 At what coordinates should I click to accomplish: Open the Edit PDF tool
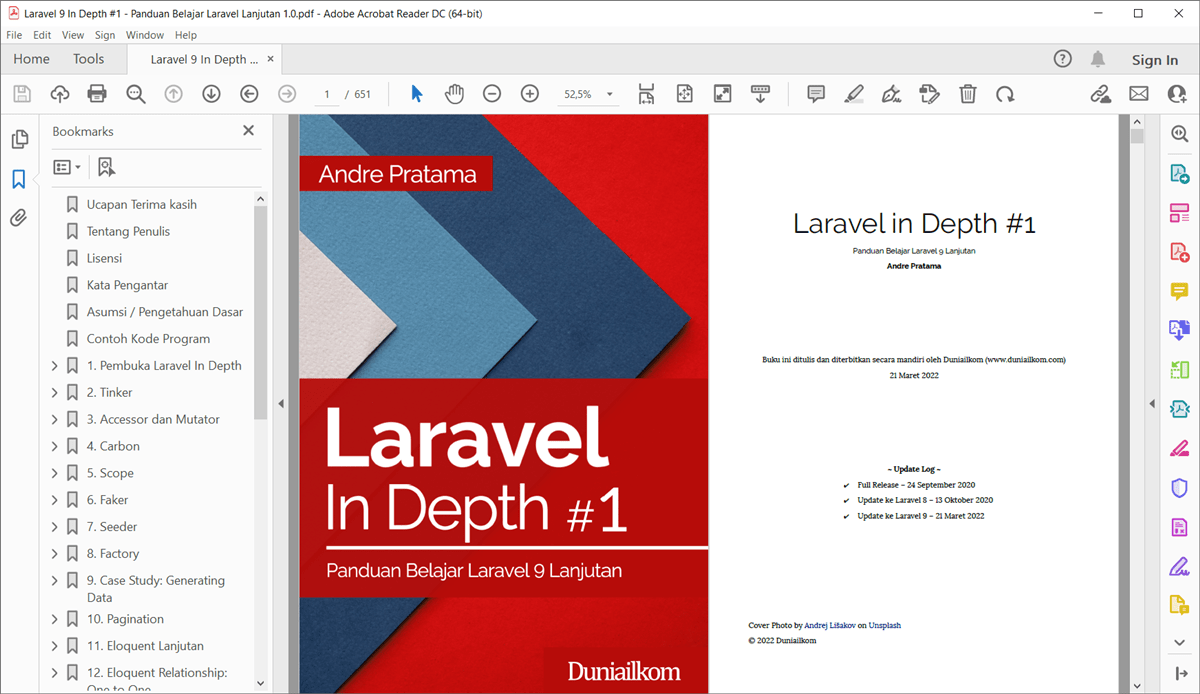click(x=1179, y=213)
